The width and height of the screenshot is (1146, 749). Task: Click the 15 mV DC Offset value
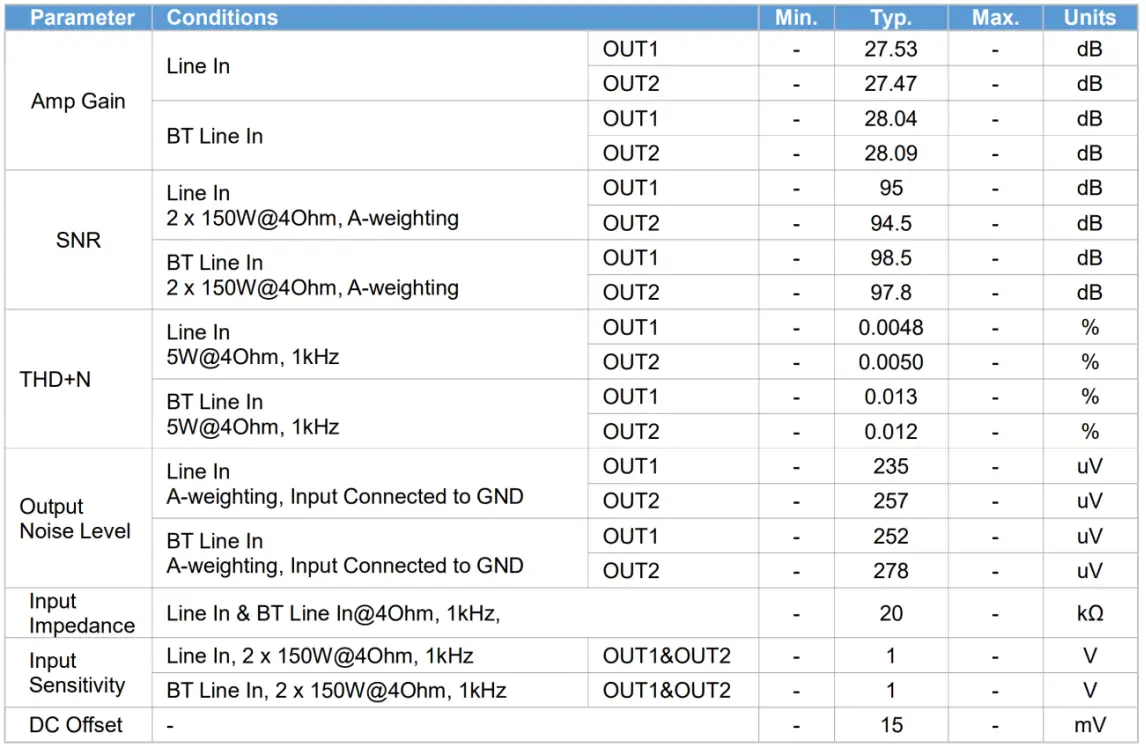point(889,725)
